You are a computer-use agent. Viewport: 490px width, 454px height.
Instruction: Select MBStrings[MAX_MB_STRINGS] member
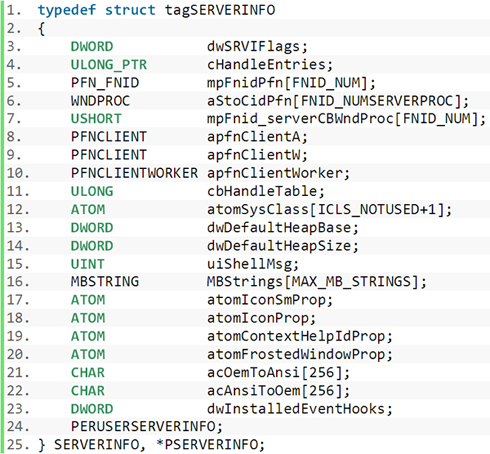click(x=313, y=282)
